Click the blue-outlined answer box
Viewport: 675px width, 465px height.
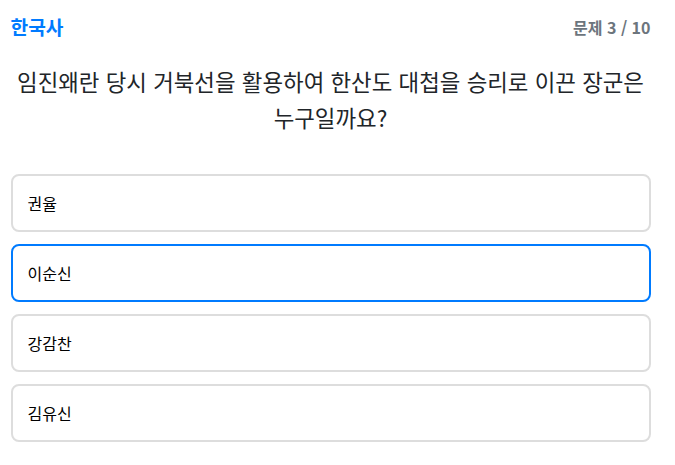(x=330, y=273)
